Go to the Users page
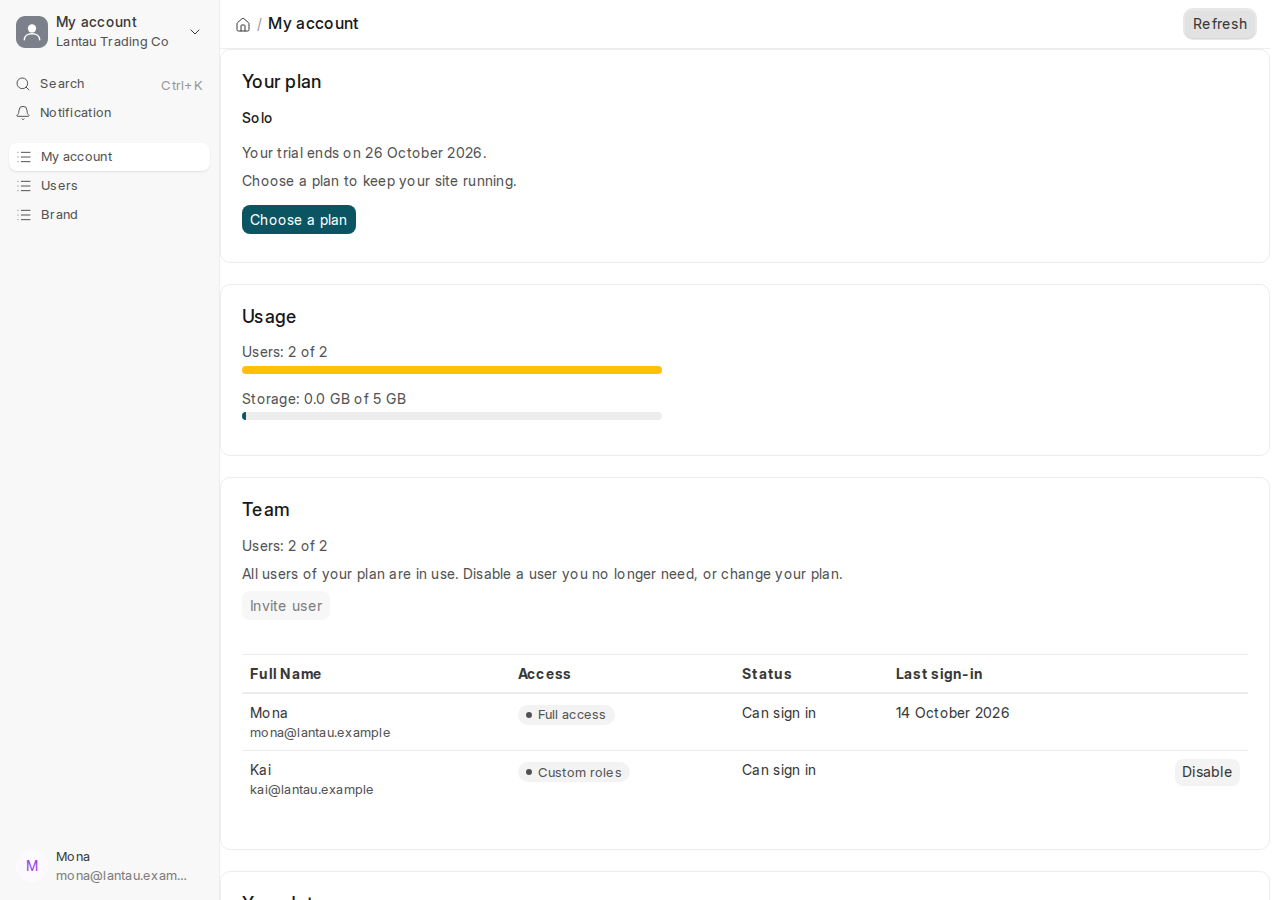Image resolution: width=1280 pixels, height=900 pixels. (110, 186)
